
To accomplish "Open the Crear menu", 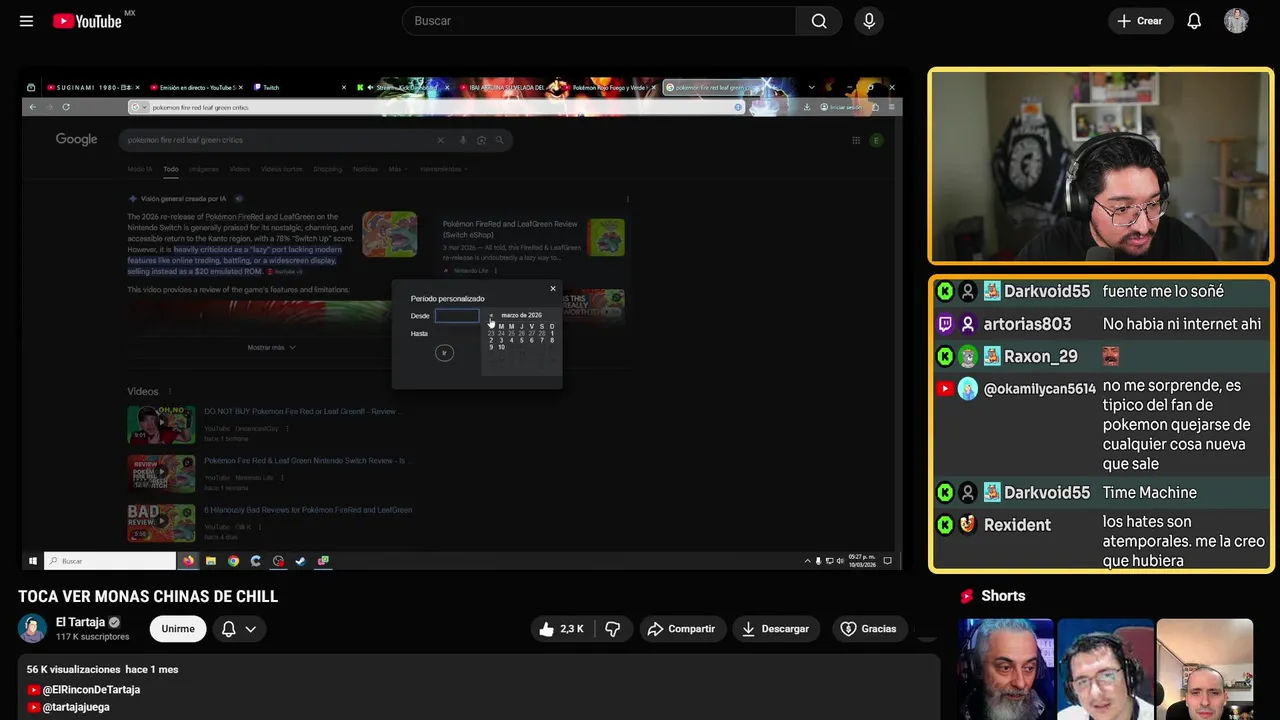I will (x=1140, y=21).
